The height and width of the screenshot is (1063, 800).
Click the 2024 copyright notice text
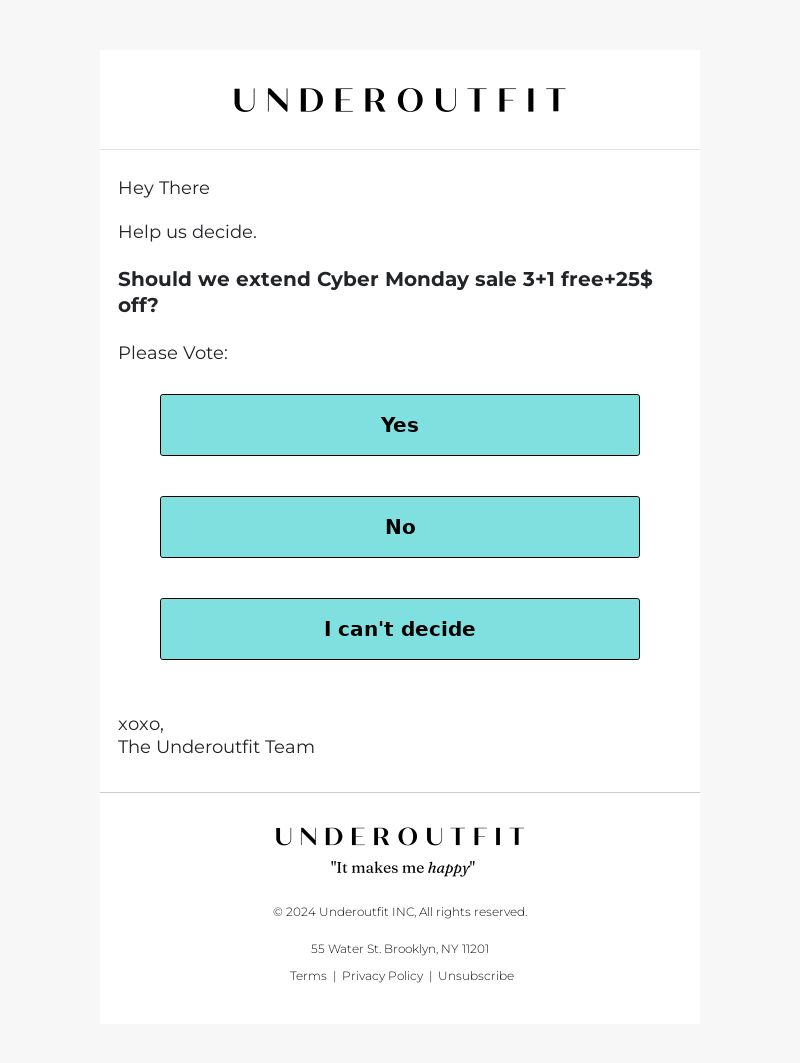400,912
